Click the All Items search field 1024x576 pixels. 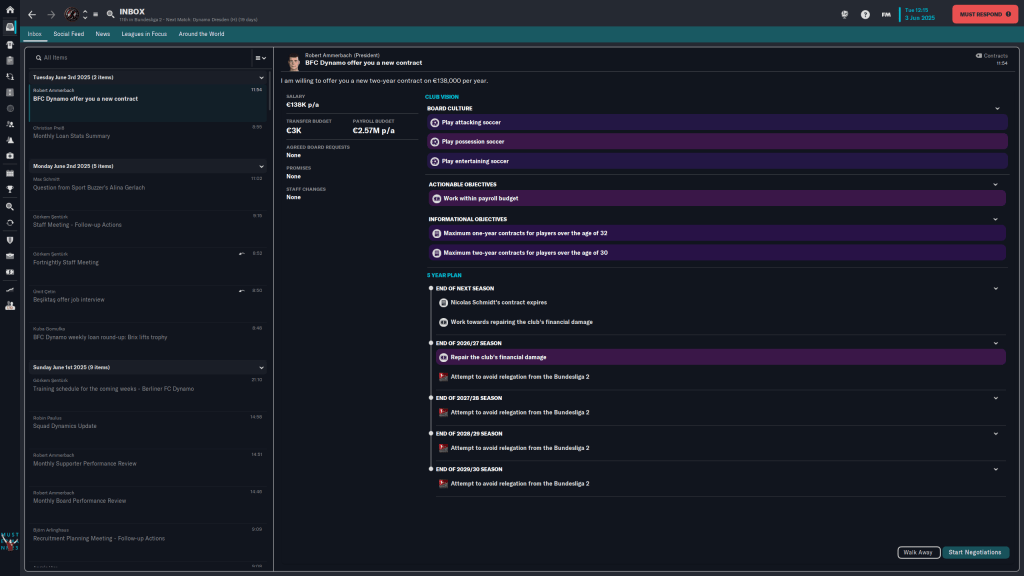[x=140, y=58]
